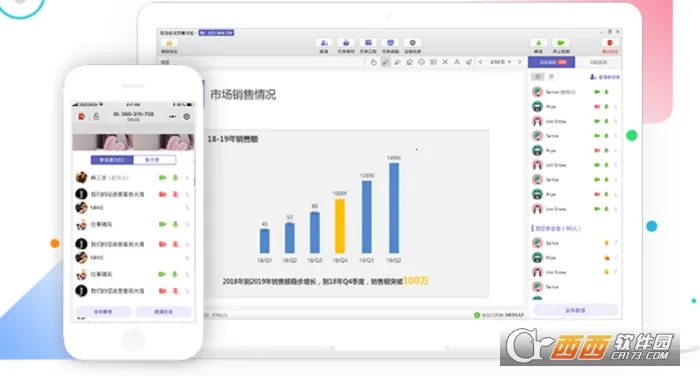Click the share desktop (共享桌面) icon
The height and width of the screenshot is (376, 700).
coord(390,43)
